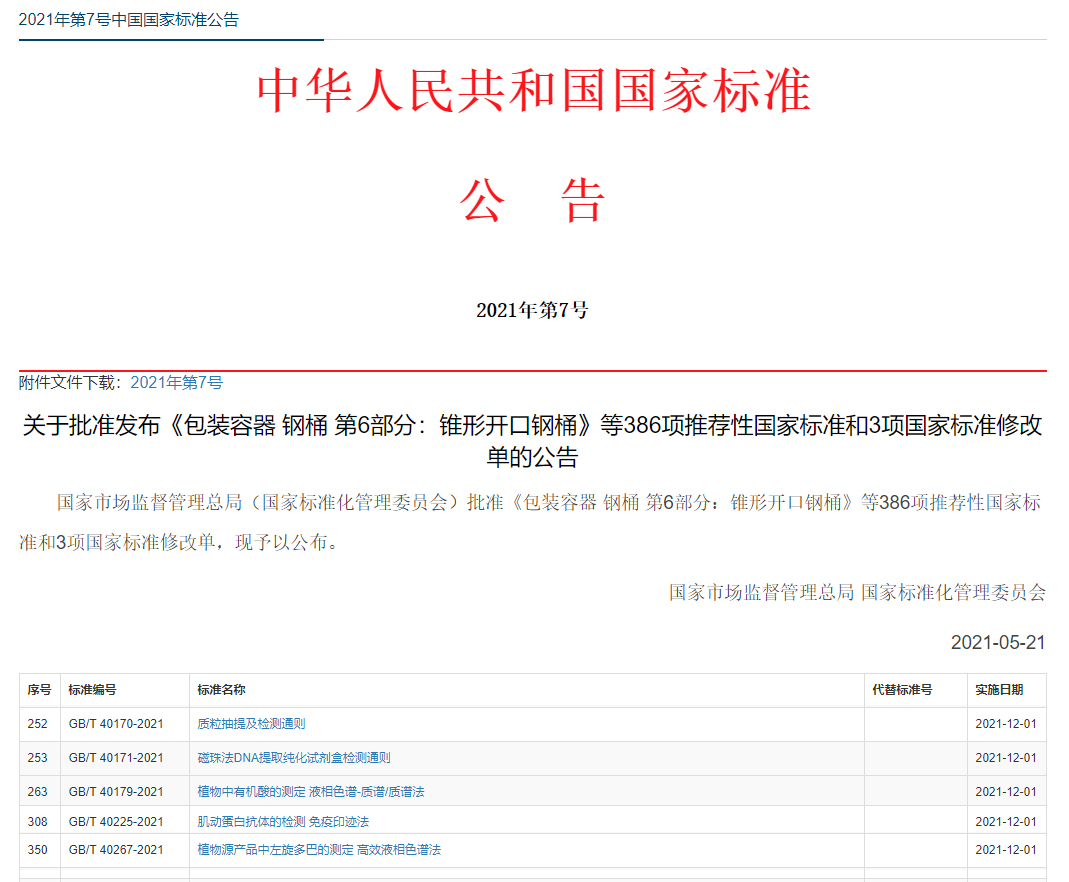Image resolution: width=1069 pixels, height=882 pixels.
Task: Click the 代替标准号 column header
Action: point(902,690)
